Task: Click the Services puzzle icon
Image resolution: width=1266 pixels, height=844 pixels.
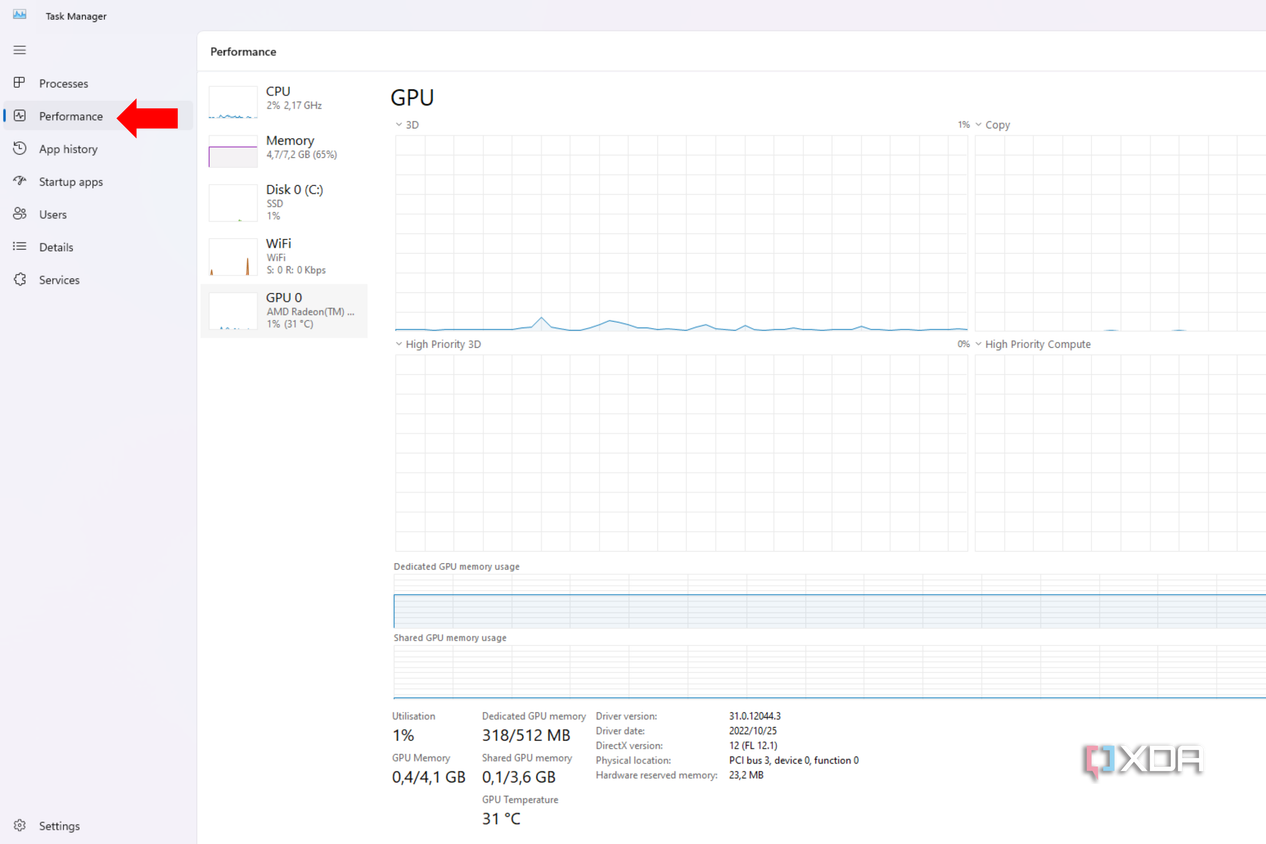Action: (x=19, y=280)
